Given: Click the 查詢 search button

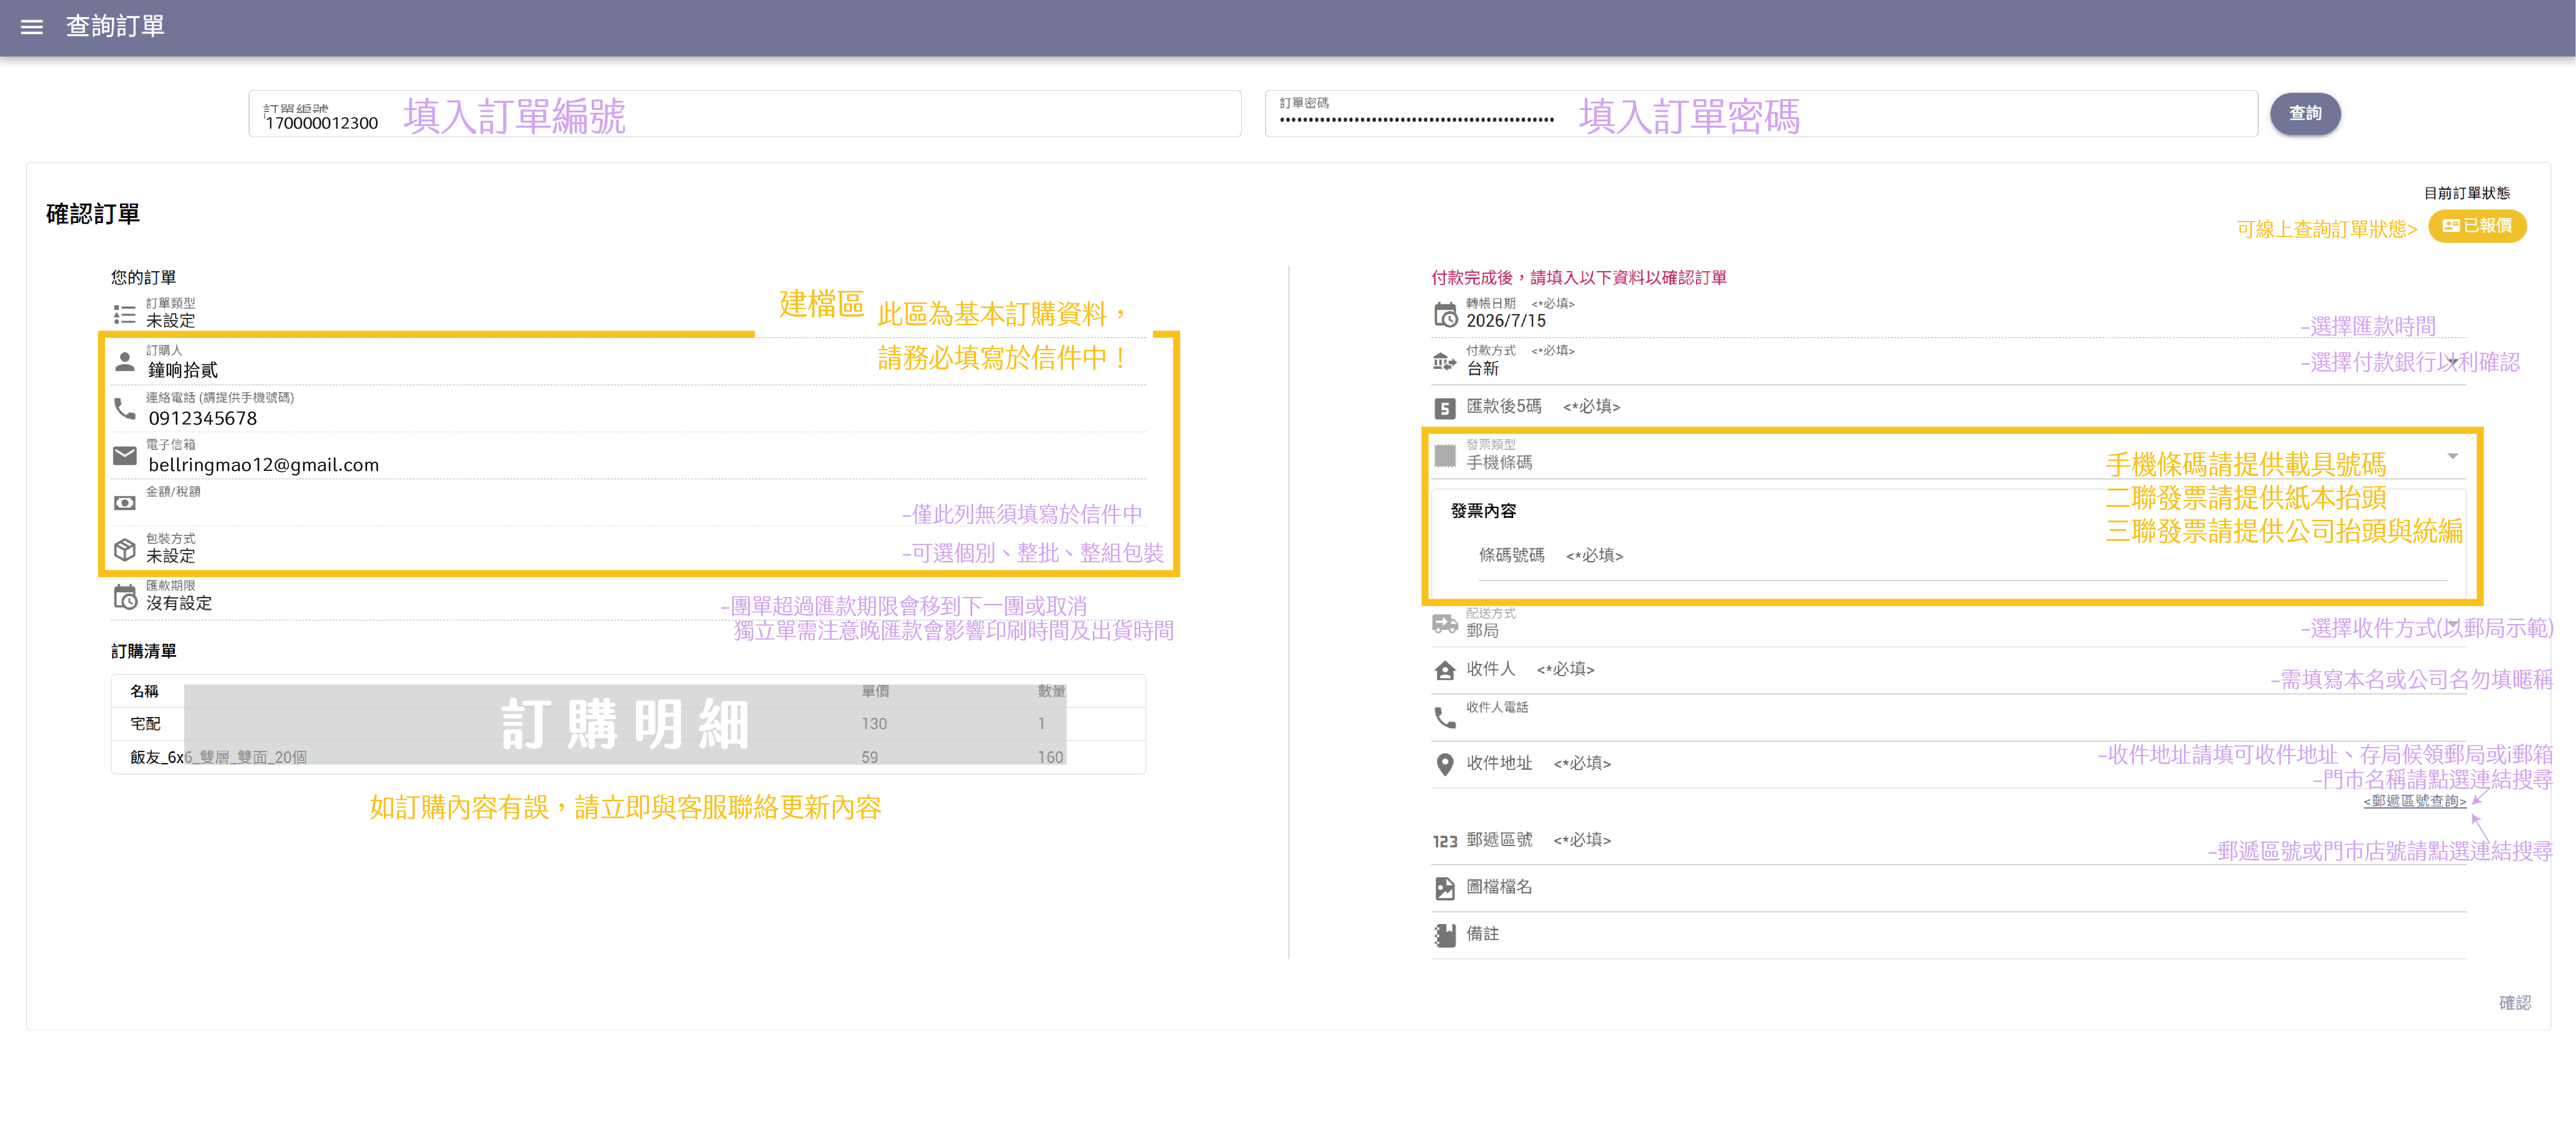Looking at the screenshot, I should [x=2305, y=114].
